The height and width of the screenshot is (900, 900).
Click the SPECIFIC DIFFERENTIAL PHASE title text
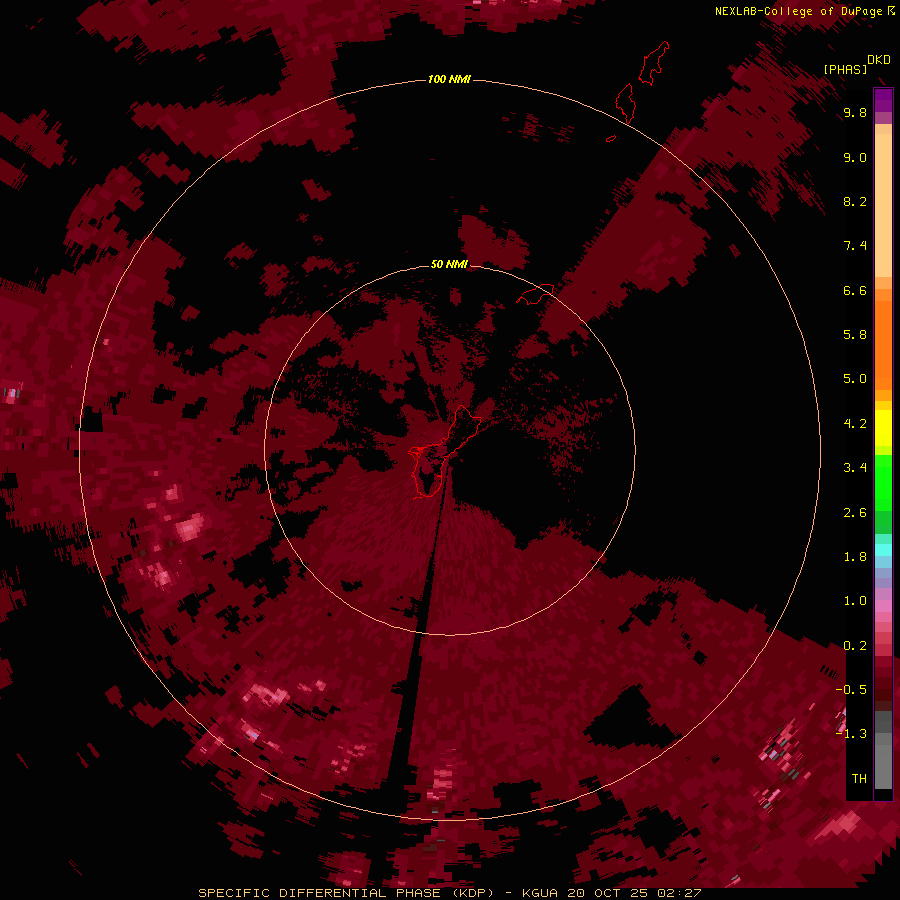pos(320,893)
